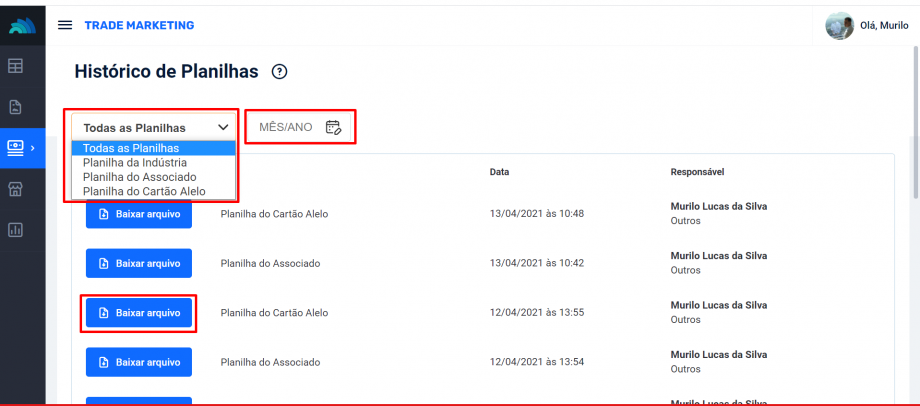The height and width of the screenshot is (406, 920).
Task: Open the bar chart reports sidebar icon
Action: (x=16, y=229)
